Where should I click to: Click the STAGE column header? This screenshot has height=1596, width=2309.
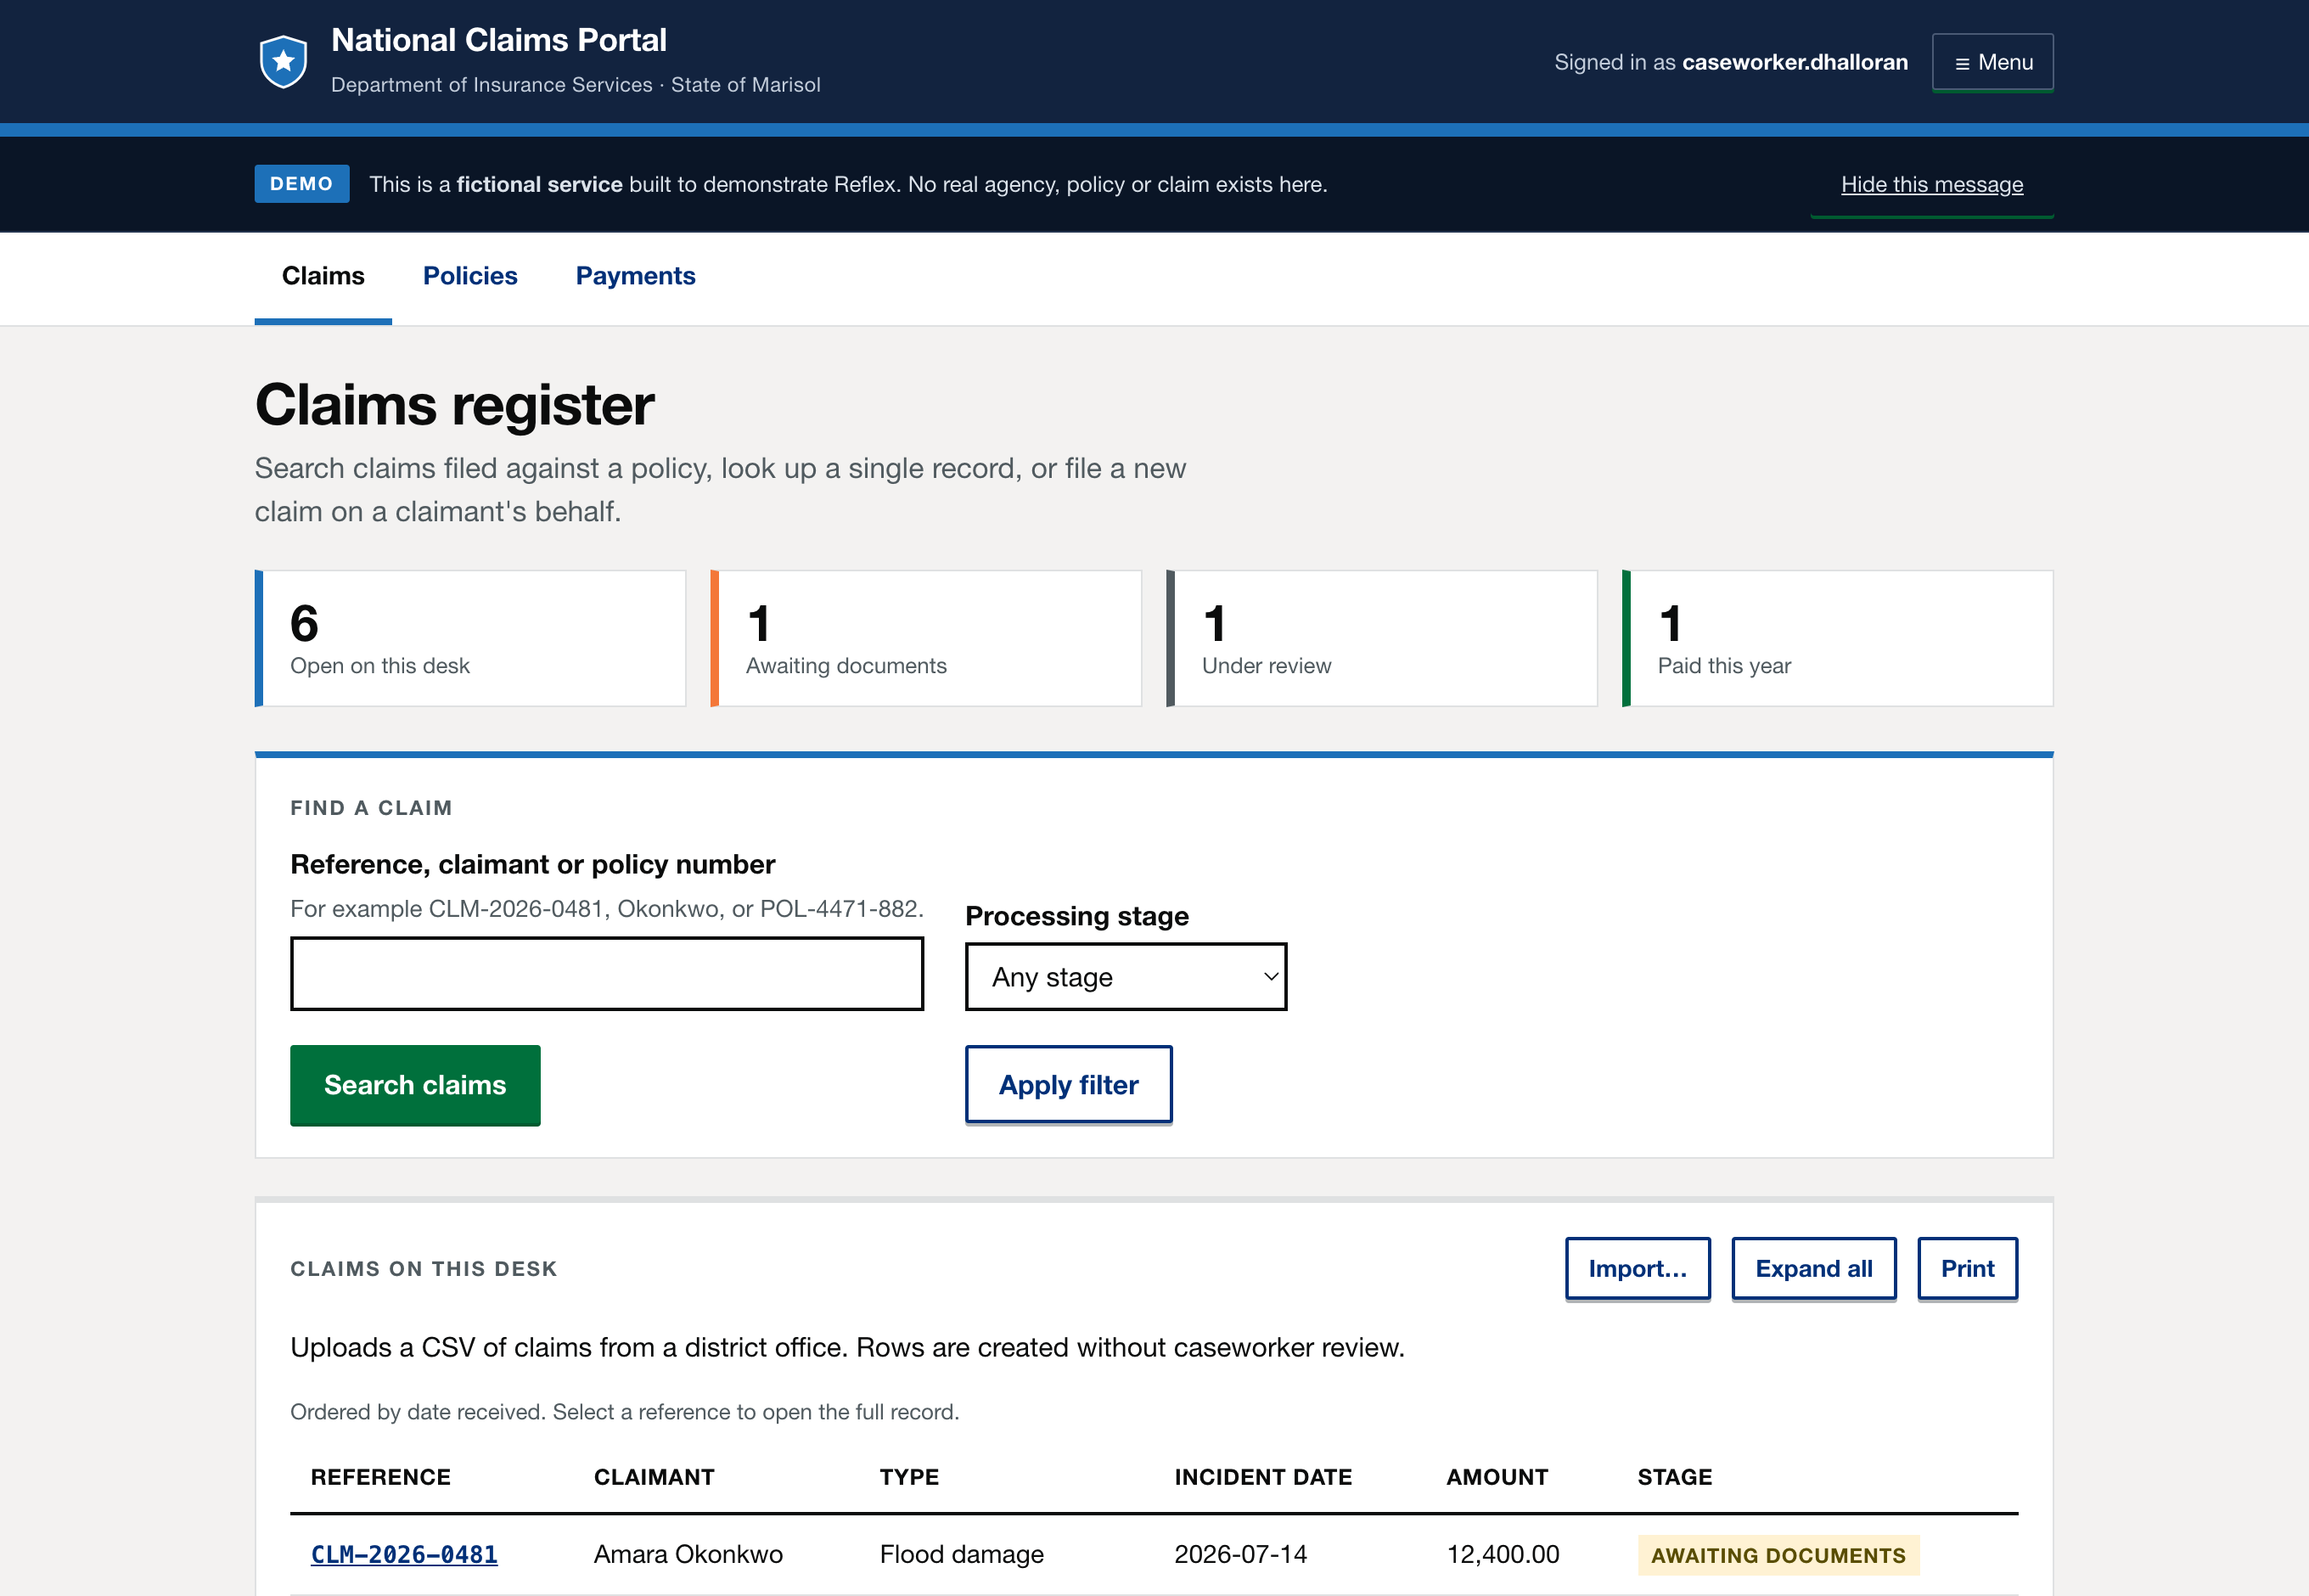pos(1675,1477)
